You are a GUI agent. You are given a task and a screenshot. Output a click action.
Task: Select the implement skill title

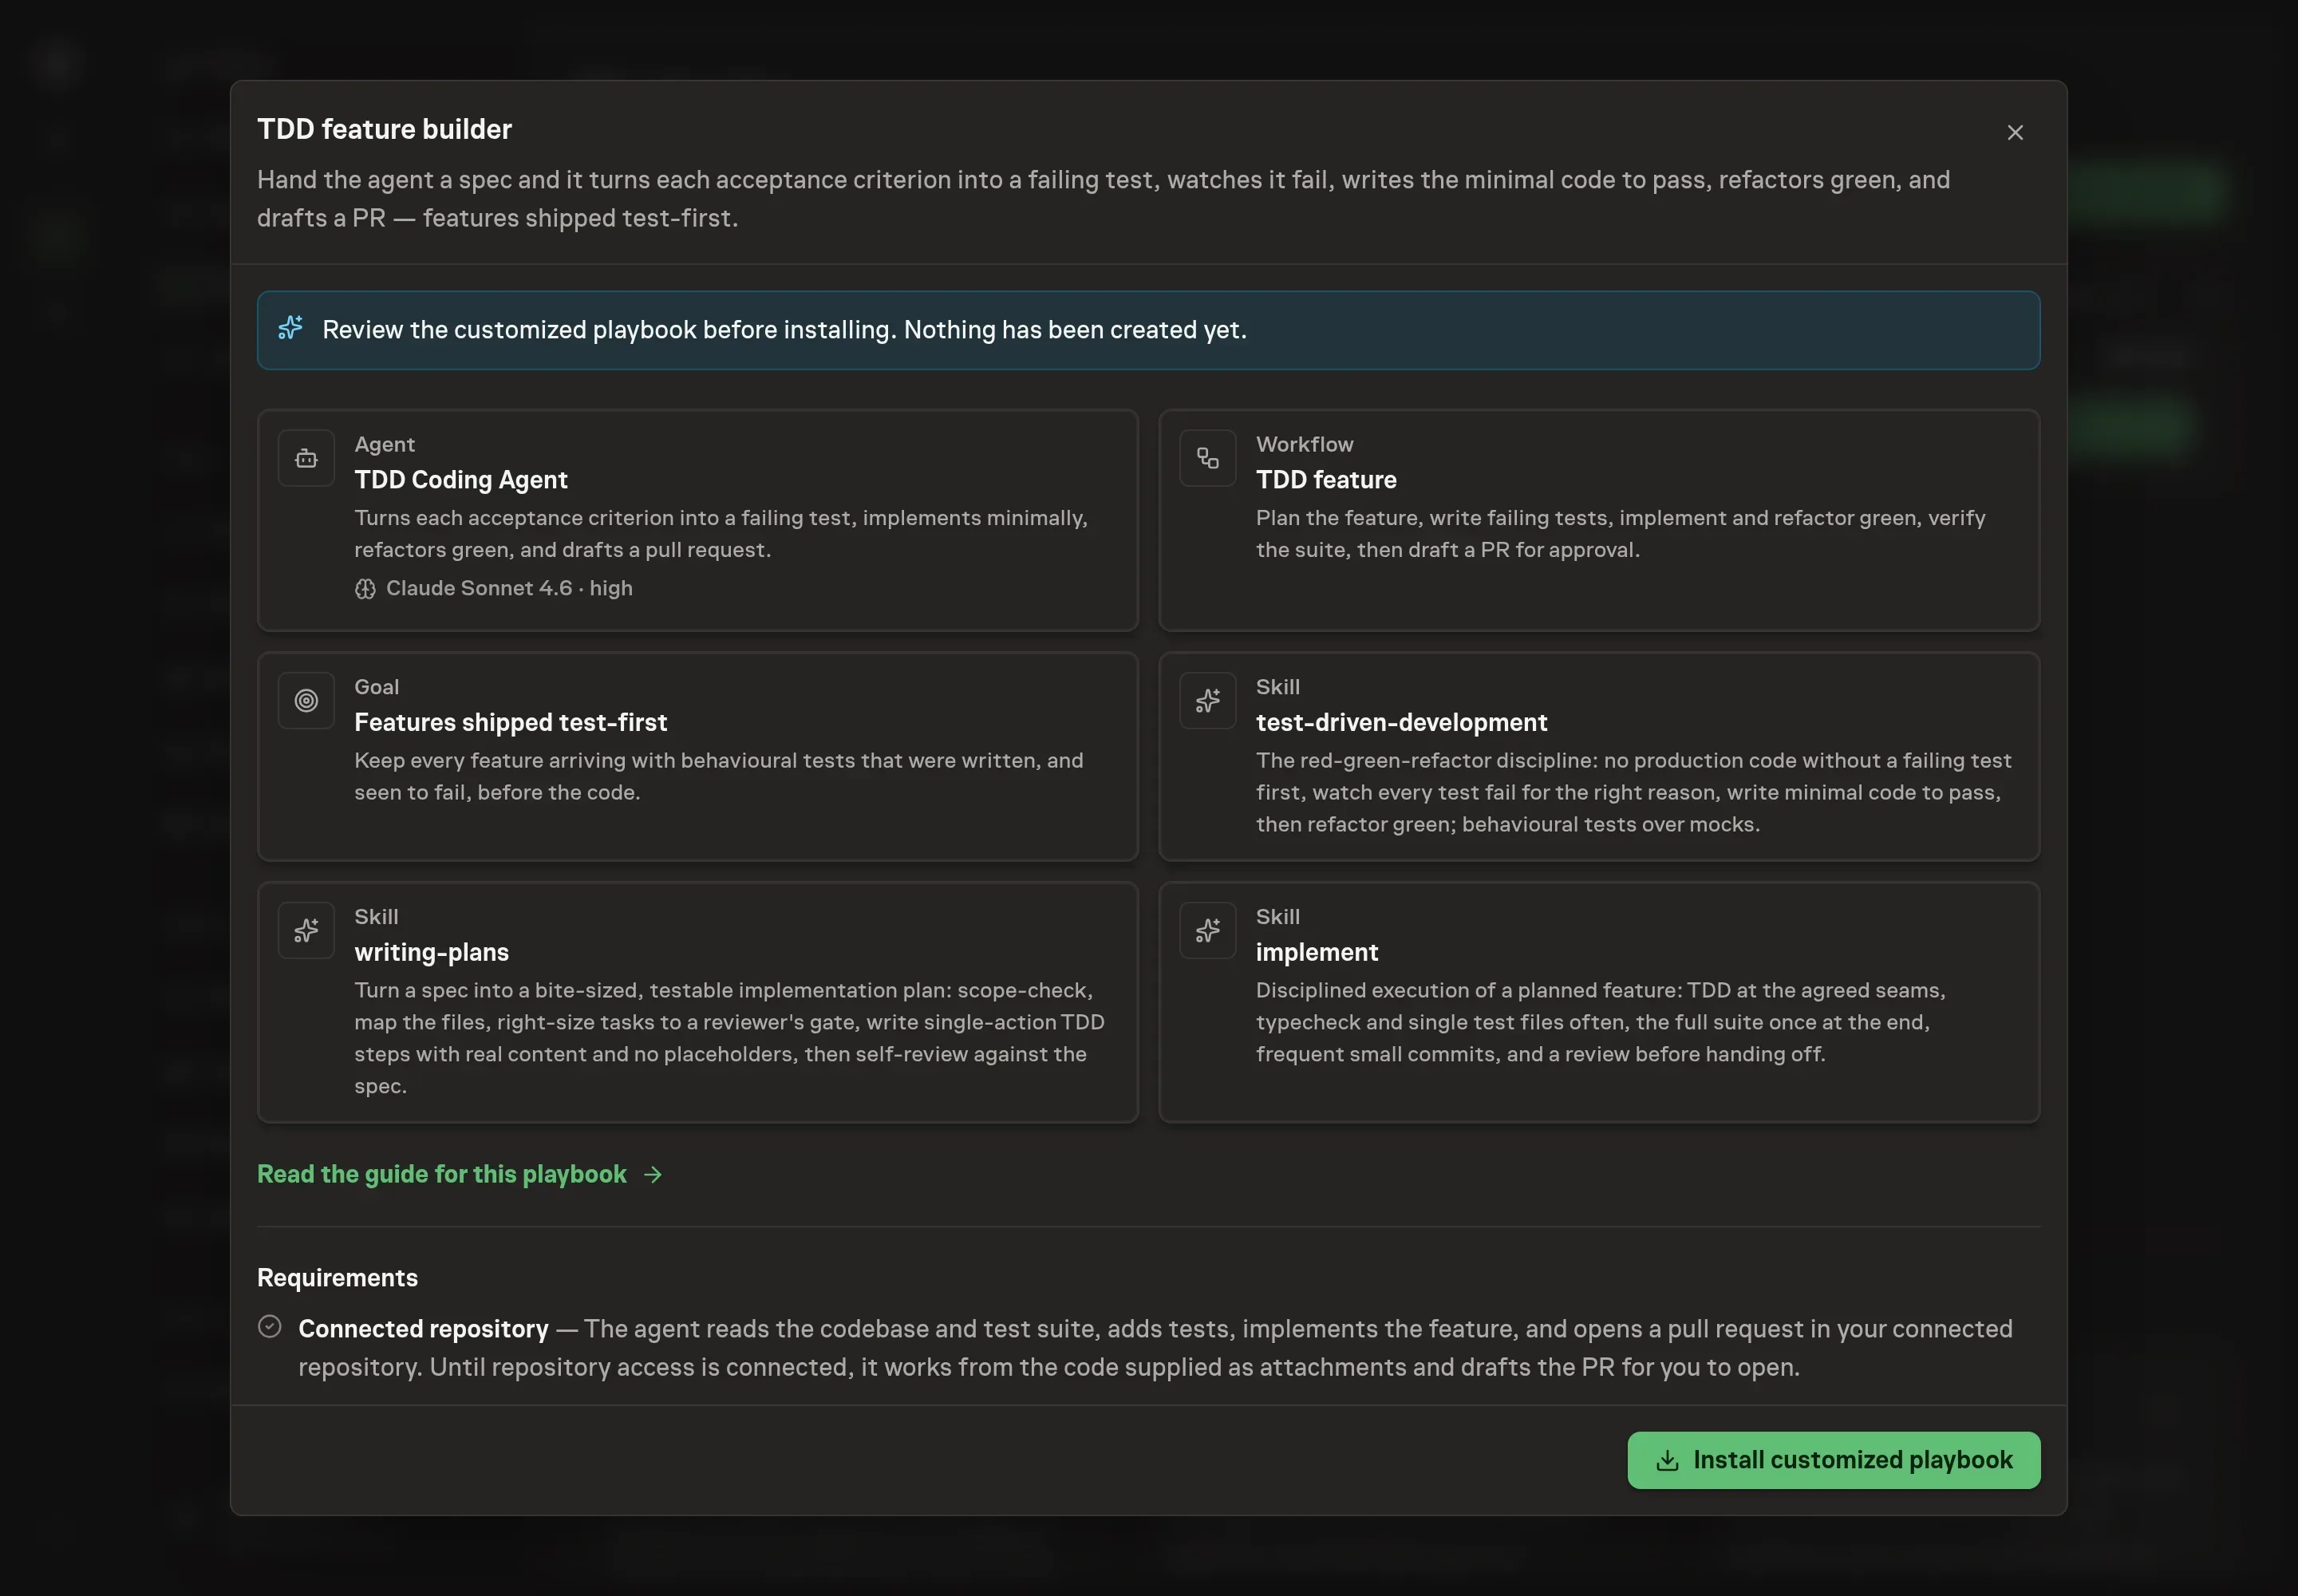pos(1316,952)
